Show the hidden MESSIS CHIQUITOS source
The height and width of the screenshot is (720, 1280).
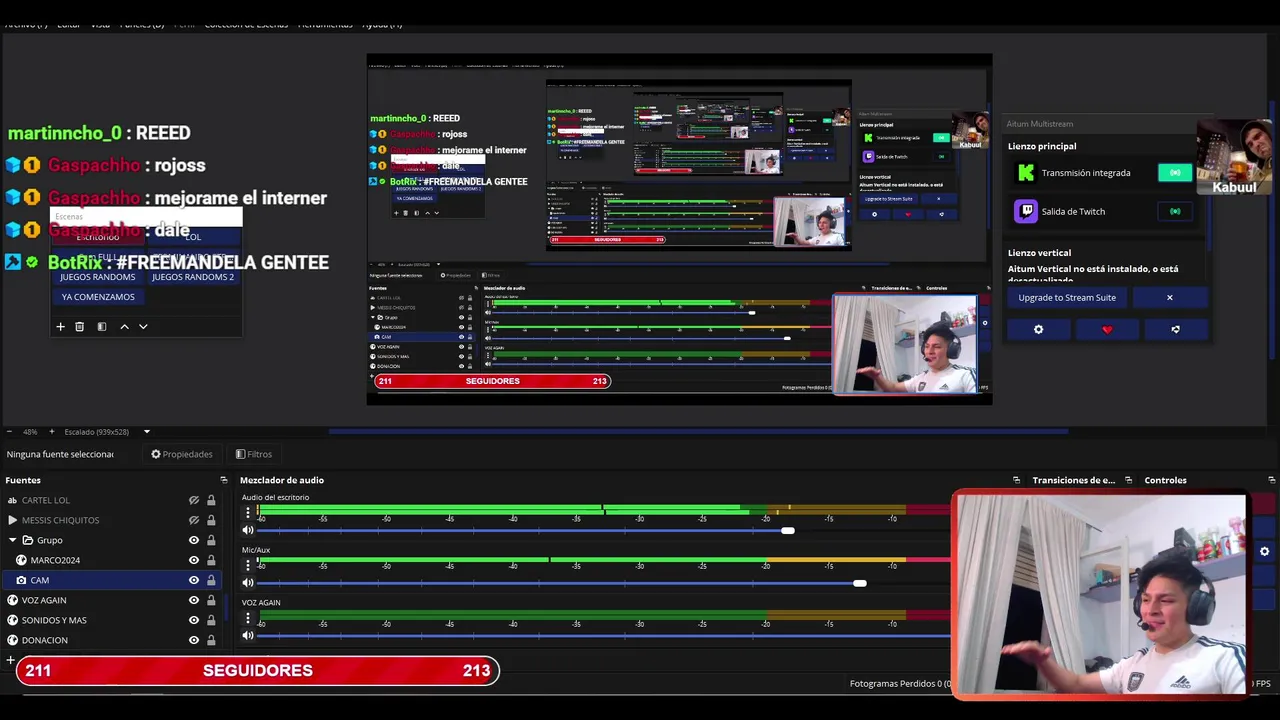tap(194, 520)
